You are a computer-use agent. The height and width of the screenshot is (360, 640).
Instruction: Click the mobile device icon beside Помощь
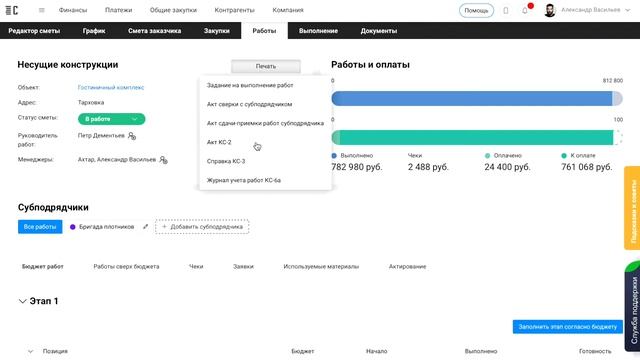(x=506, y=11)
